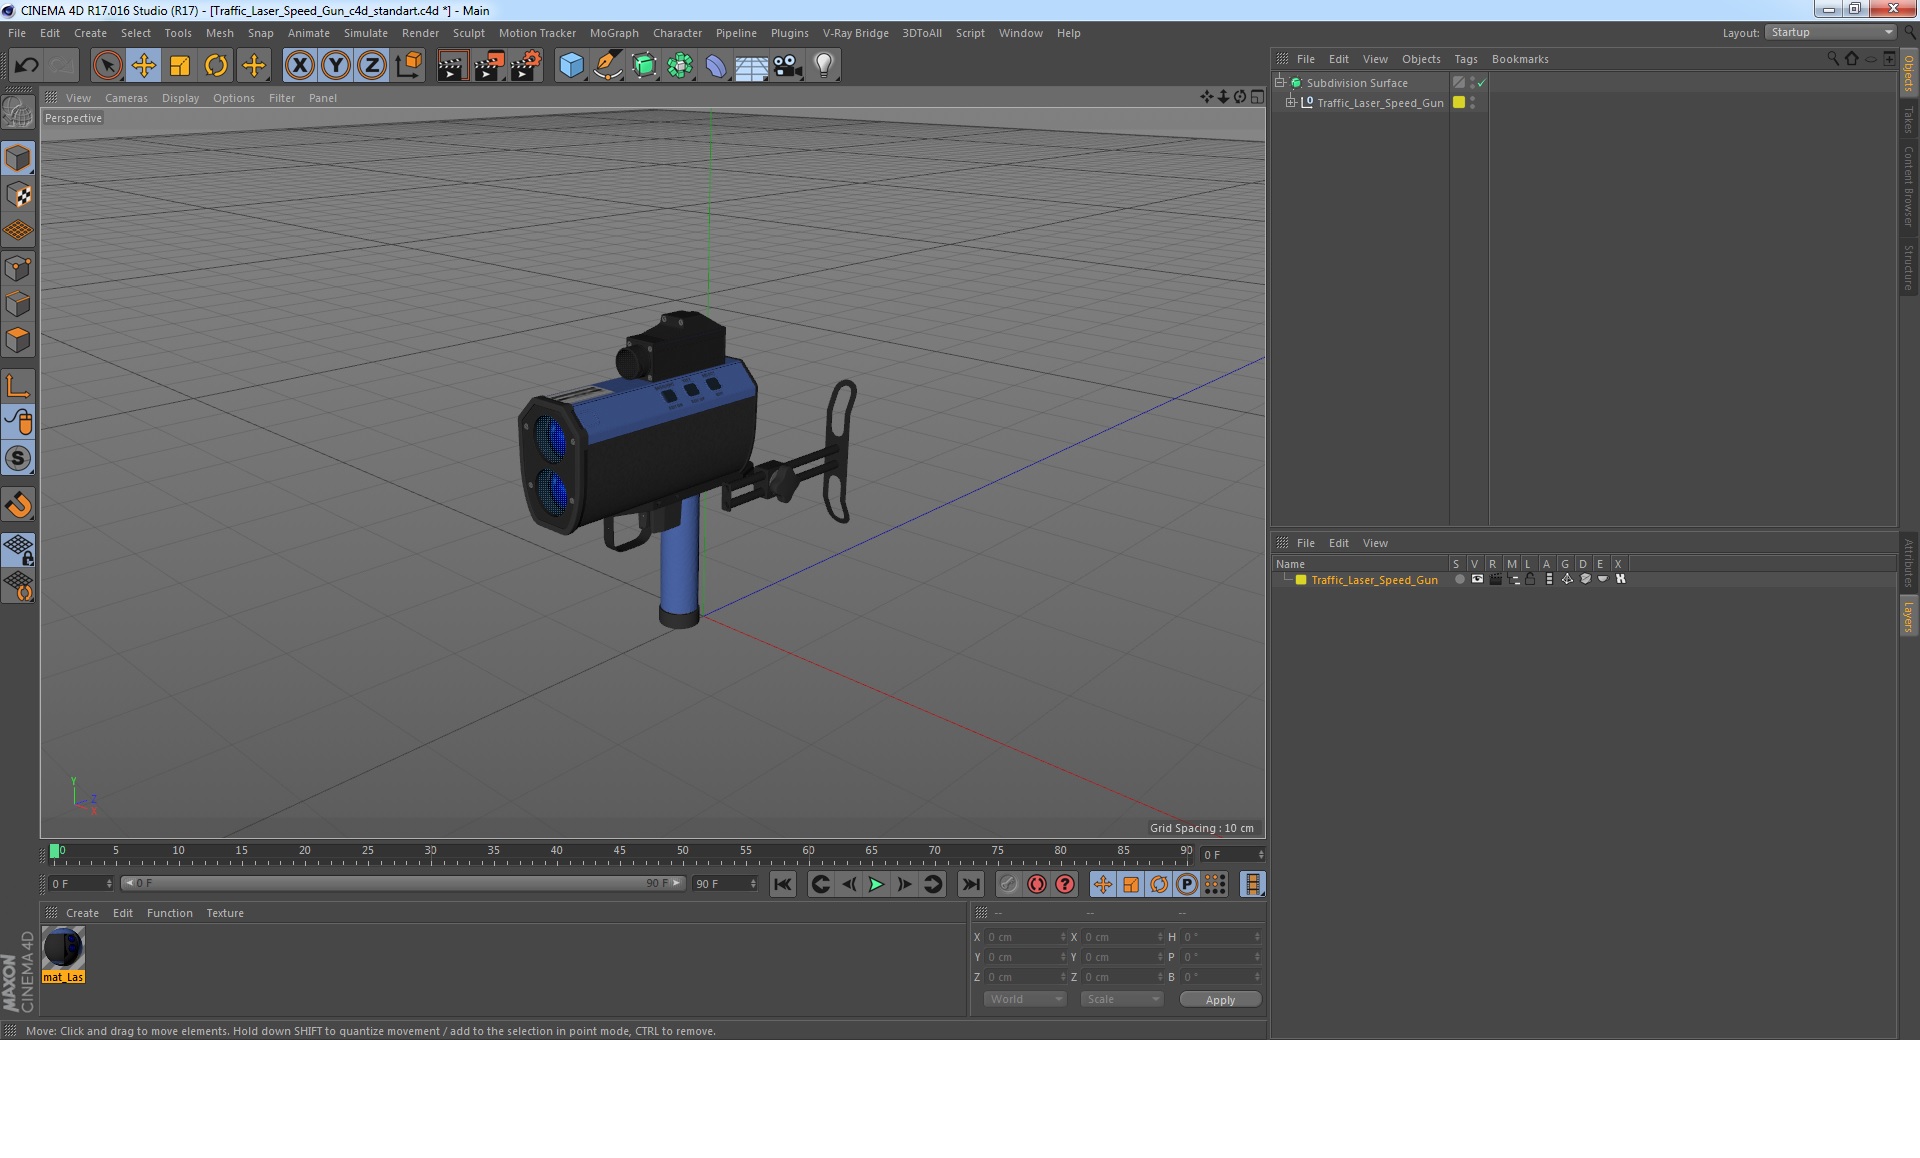Open the File menu
This screenshot has height=1158, width=1920.
point(17,33)
